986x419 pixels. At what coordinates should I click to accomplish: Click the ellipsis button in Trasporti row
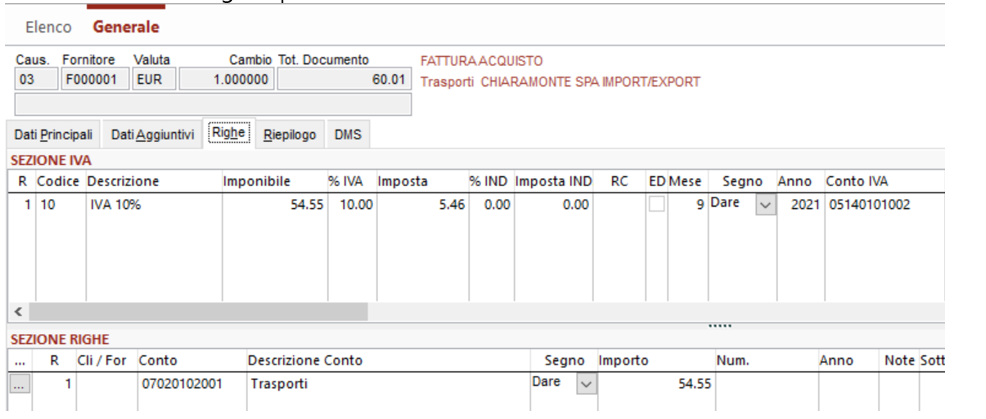pyautogui.click(x=19, y=385)
